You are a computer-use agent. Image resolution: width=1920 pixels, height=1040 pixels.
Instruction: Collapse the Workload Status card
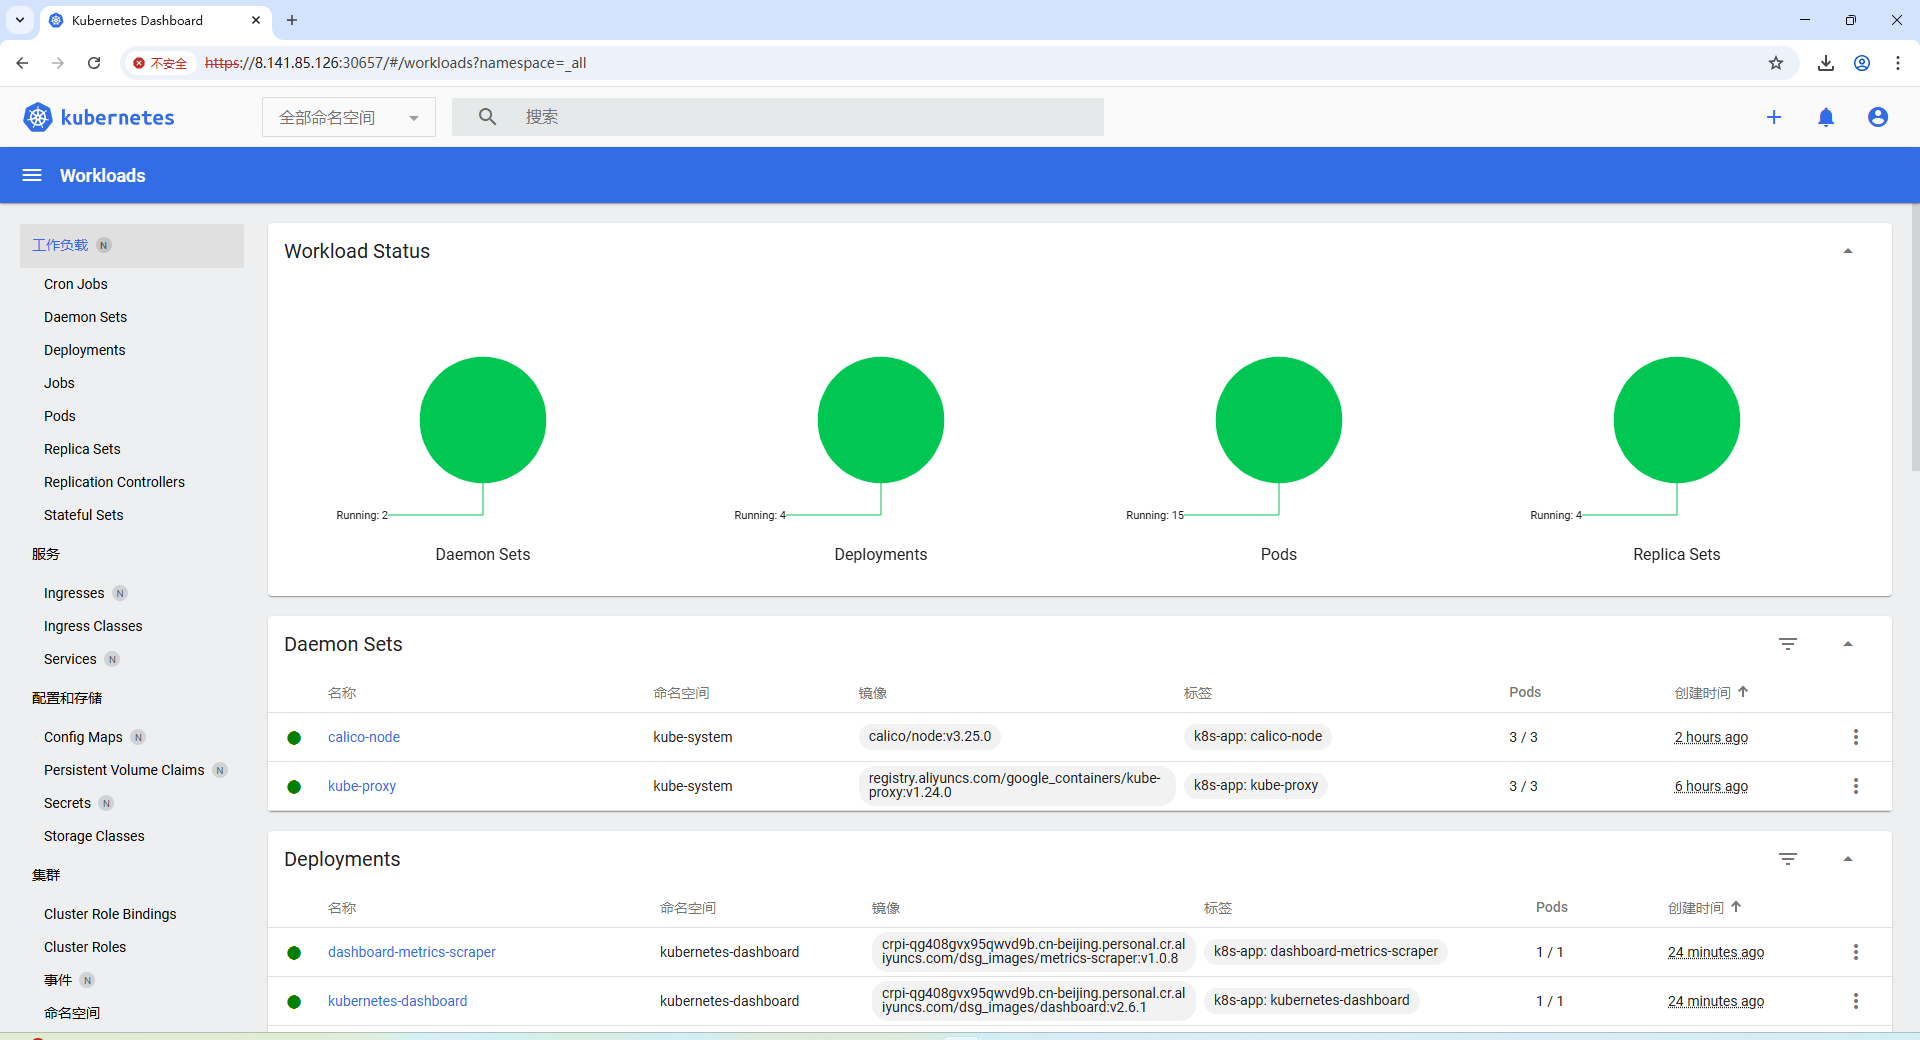pos(1848,251)
